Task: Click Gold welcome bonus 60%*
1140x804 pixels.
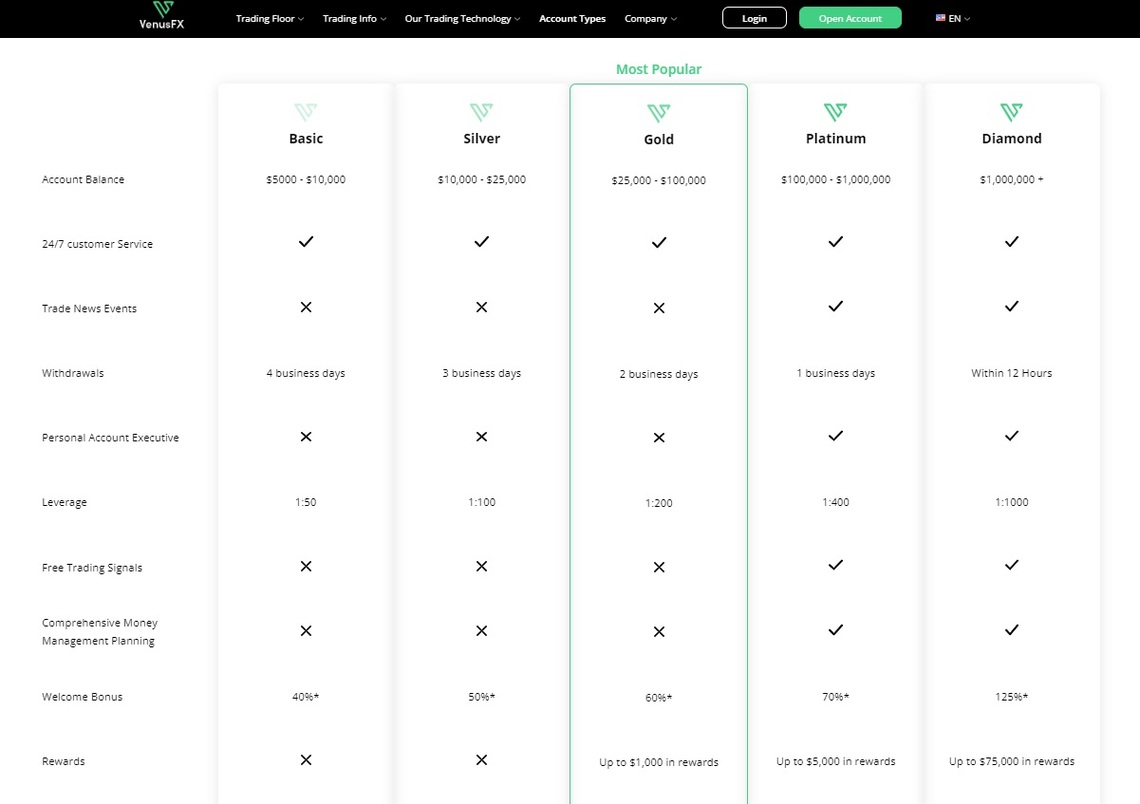Action: 659,698
